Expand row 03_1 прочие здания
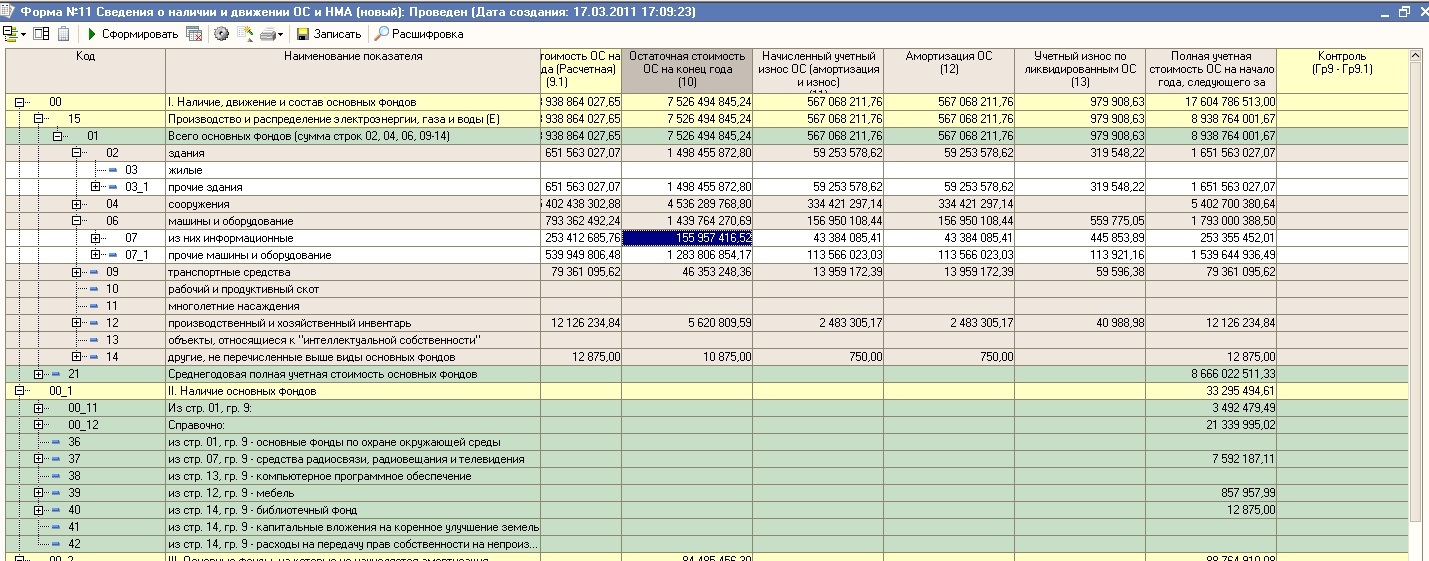This screenshot has width=1429, height=561. click(95, 187)
